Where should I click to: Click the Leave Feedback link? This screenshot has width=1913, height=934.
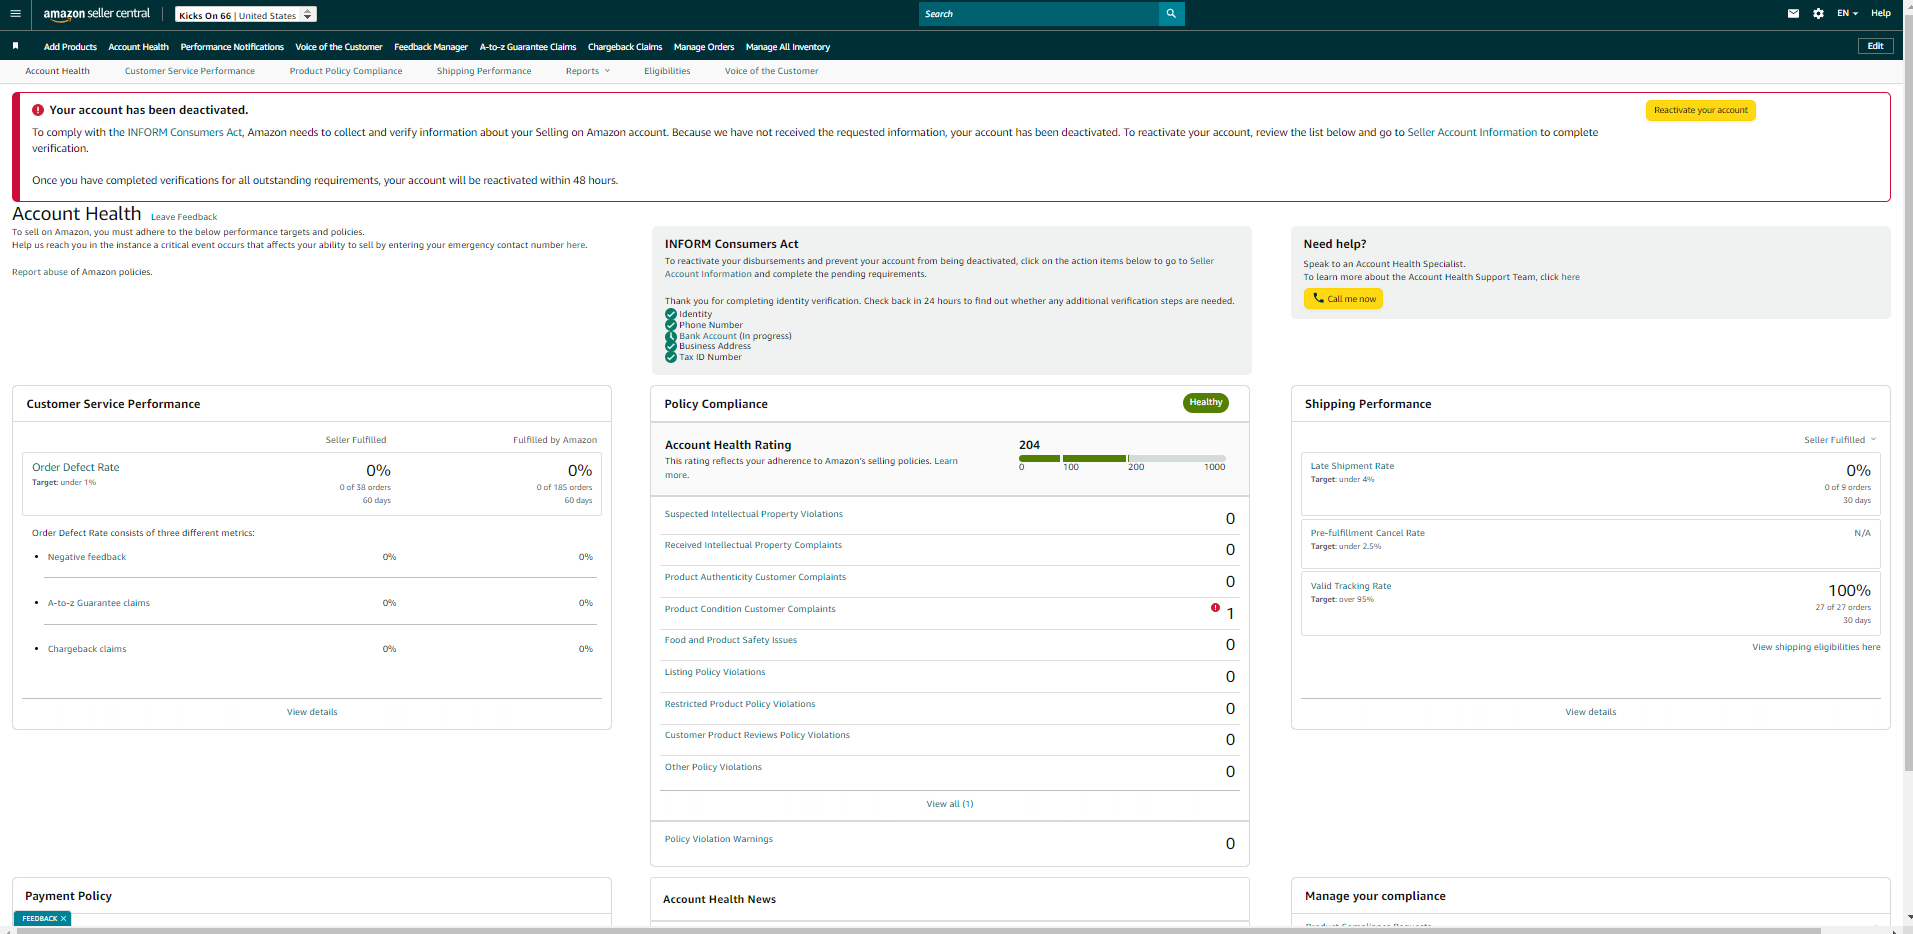click(x=184, y=217)
